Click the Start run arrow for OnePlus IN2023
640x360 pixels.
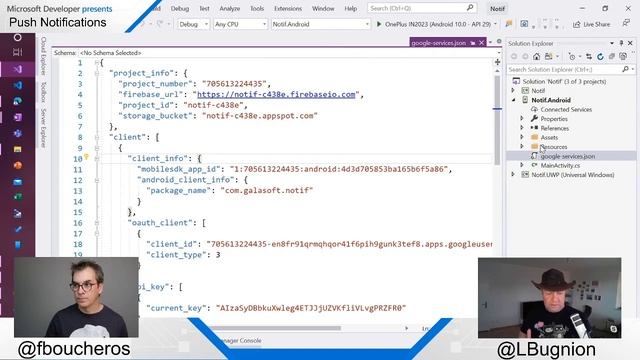(379, 24)
